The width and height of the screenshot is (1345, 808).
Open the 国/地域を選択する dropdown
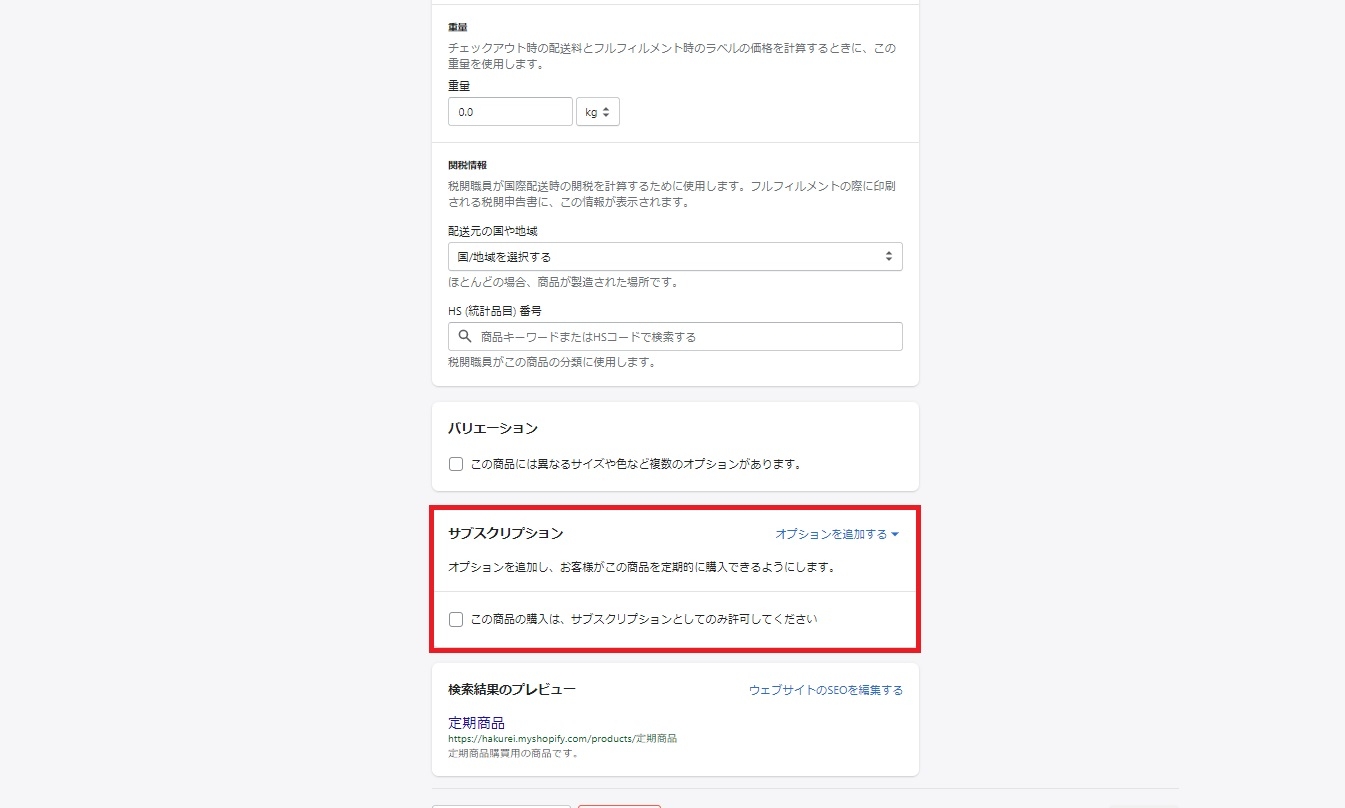pos(675,257)
